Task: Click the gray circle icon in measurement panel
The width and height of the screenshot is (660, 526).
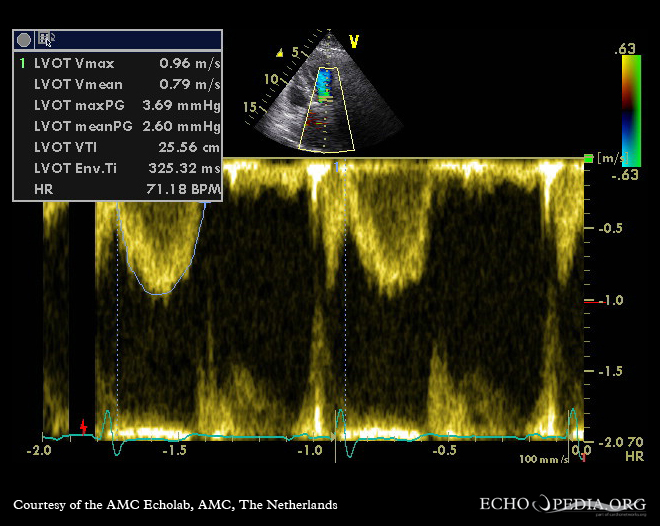Action: (24, 39)
